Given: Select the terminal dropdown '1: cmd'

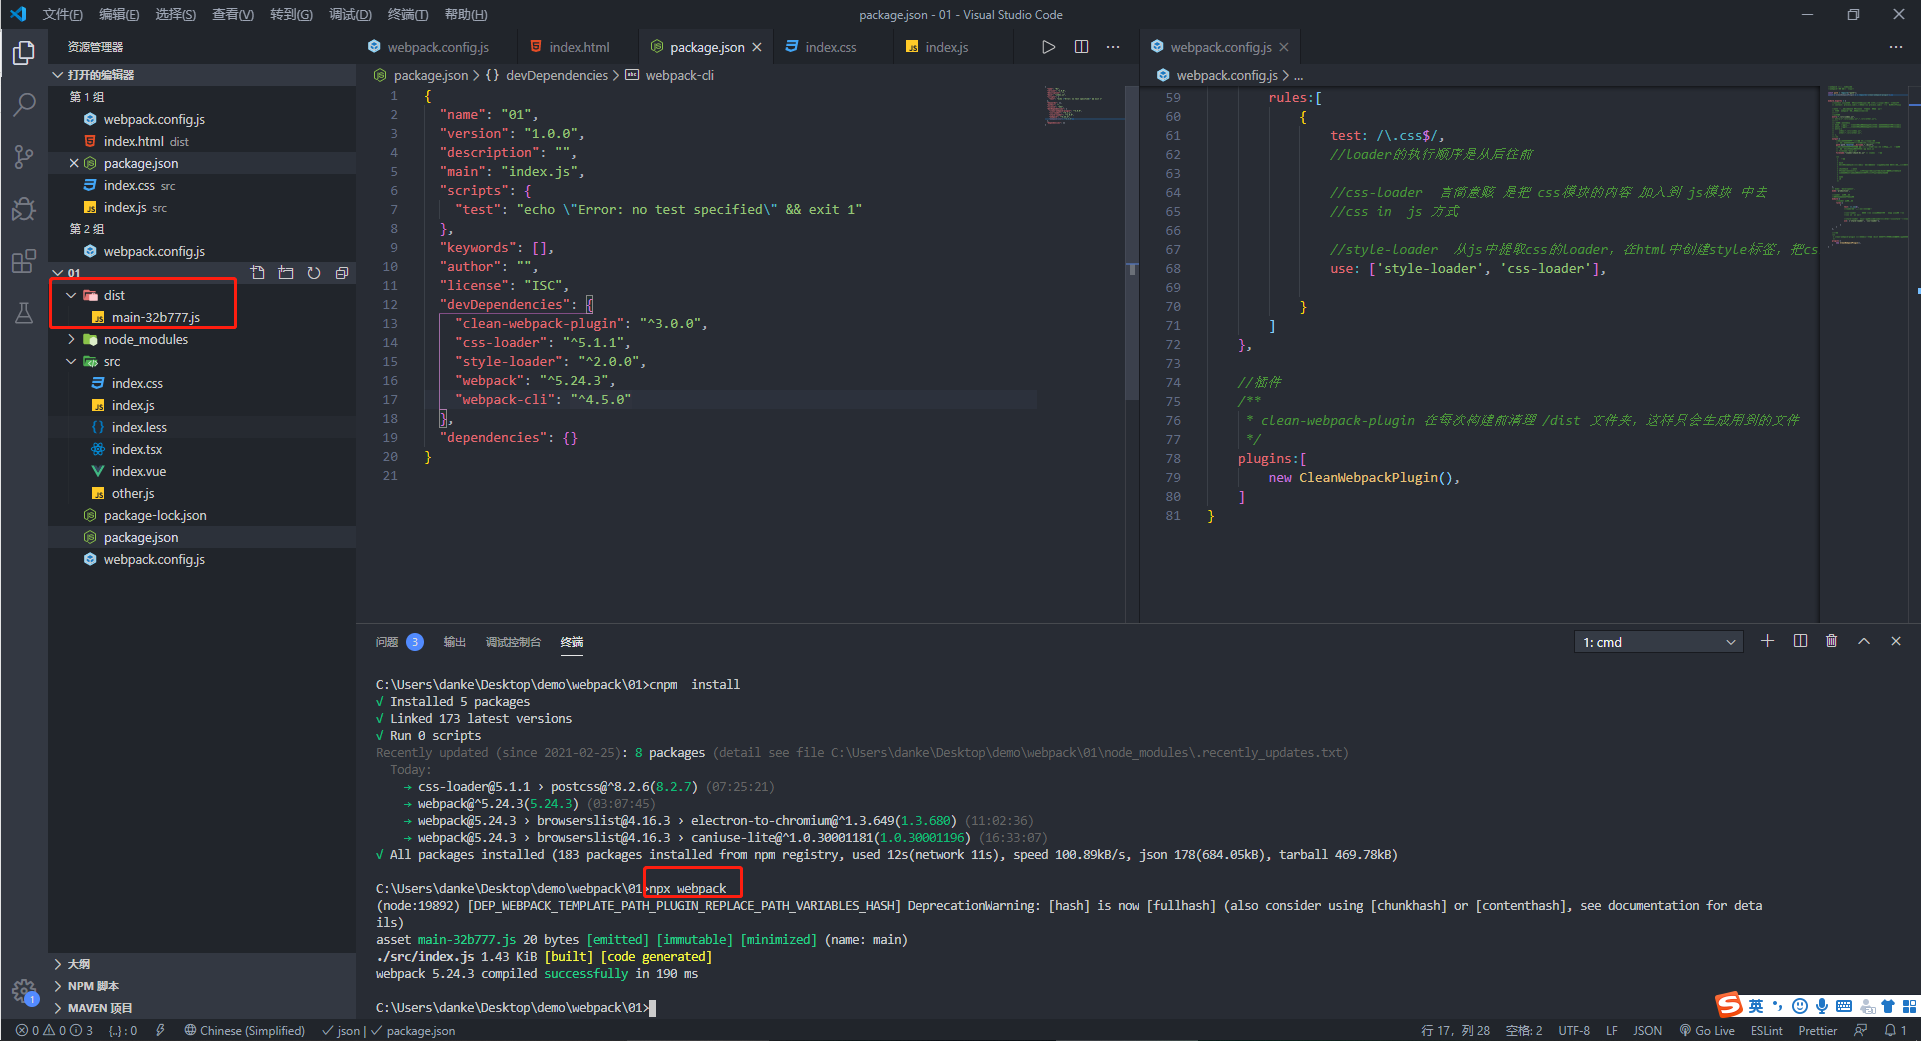Looking at the screenshot, I should pos(1659,642).
